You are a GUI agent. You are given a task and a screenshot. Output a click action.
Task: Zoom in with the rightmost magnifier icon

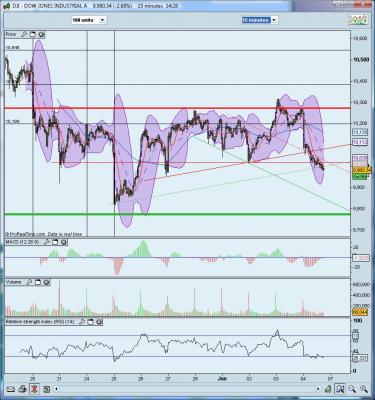[x=364, y=389]
